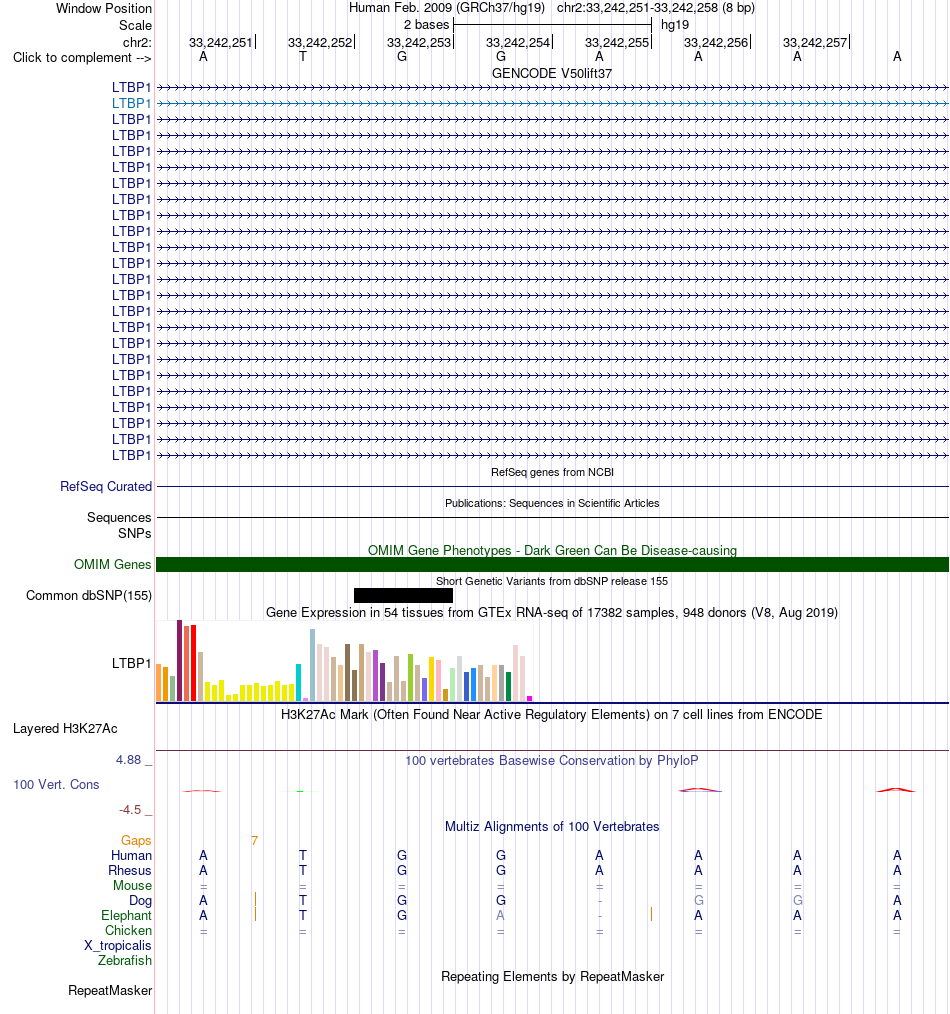Viewport: 950px width, 1014px height.
Task: Click the 'Click to complement -->' label
Action: point(82,58)
